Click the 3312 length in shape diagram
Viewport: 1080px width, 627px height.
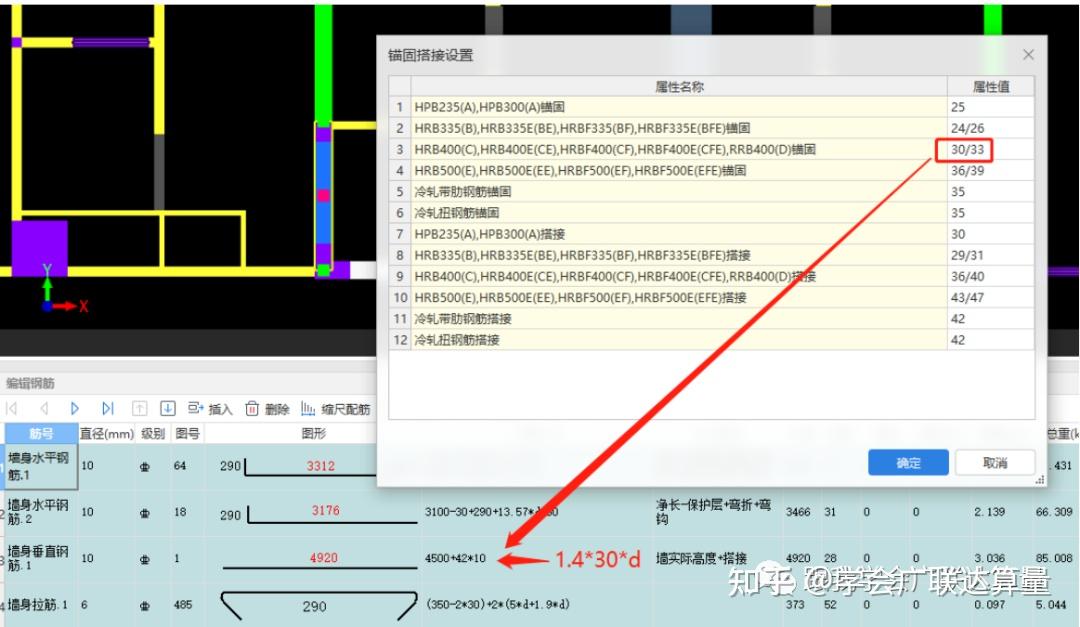(x=321, y=466)
